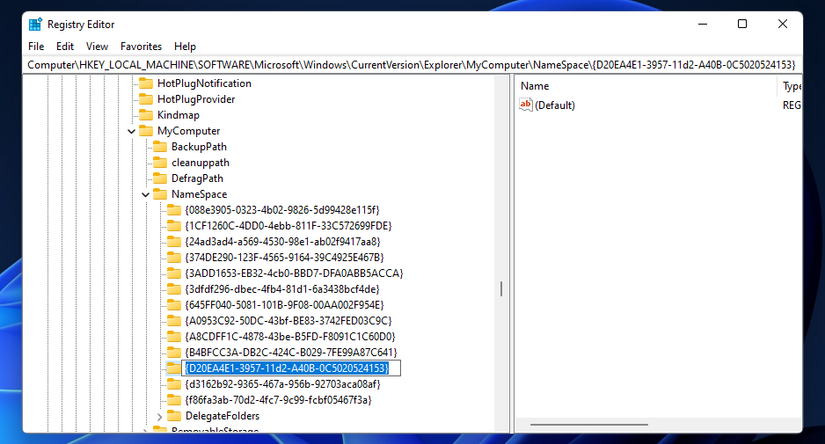Click the NameSpace folder icon

click(x=160, y=194)
